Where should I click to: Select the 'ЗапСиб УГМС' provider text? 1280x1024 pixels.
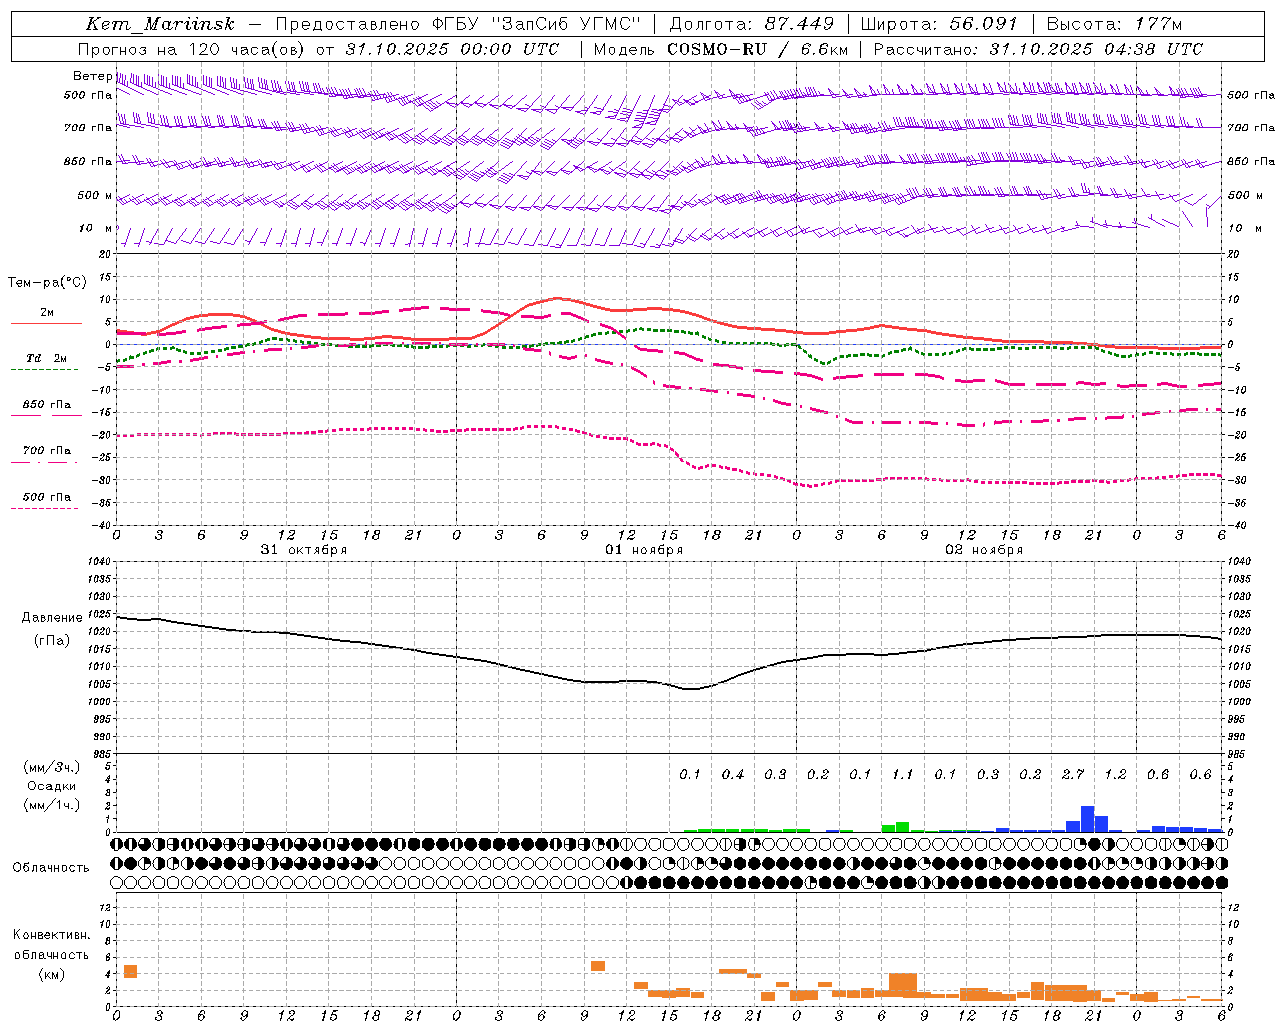tap(567, 24)
